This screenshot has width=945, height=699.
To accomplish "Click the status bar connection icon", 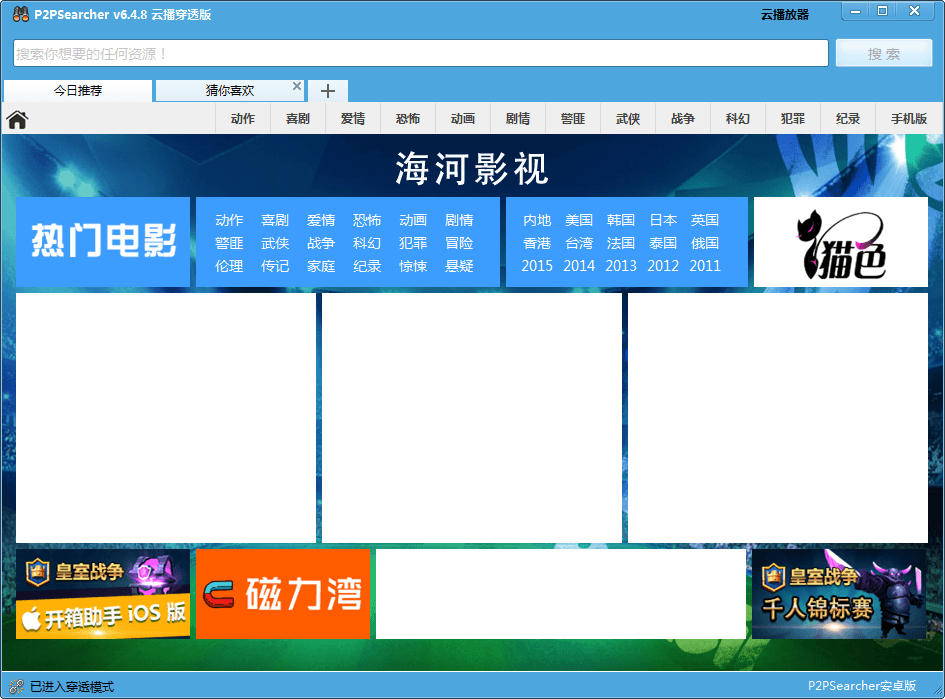I will (x=16, y=687).
